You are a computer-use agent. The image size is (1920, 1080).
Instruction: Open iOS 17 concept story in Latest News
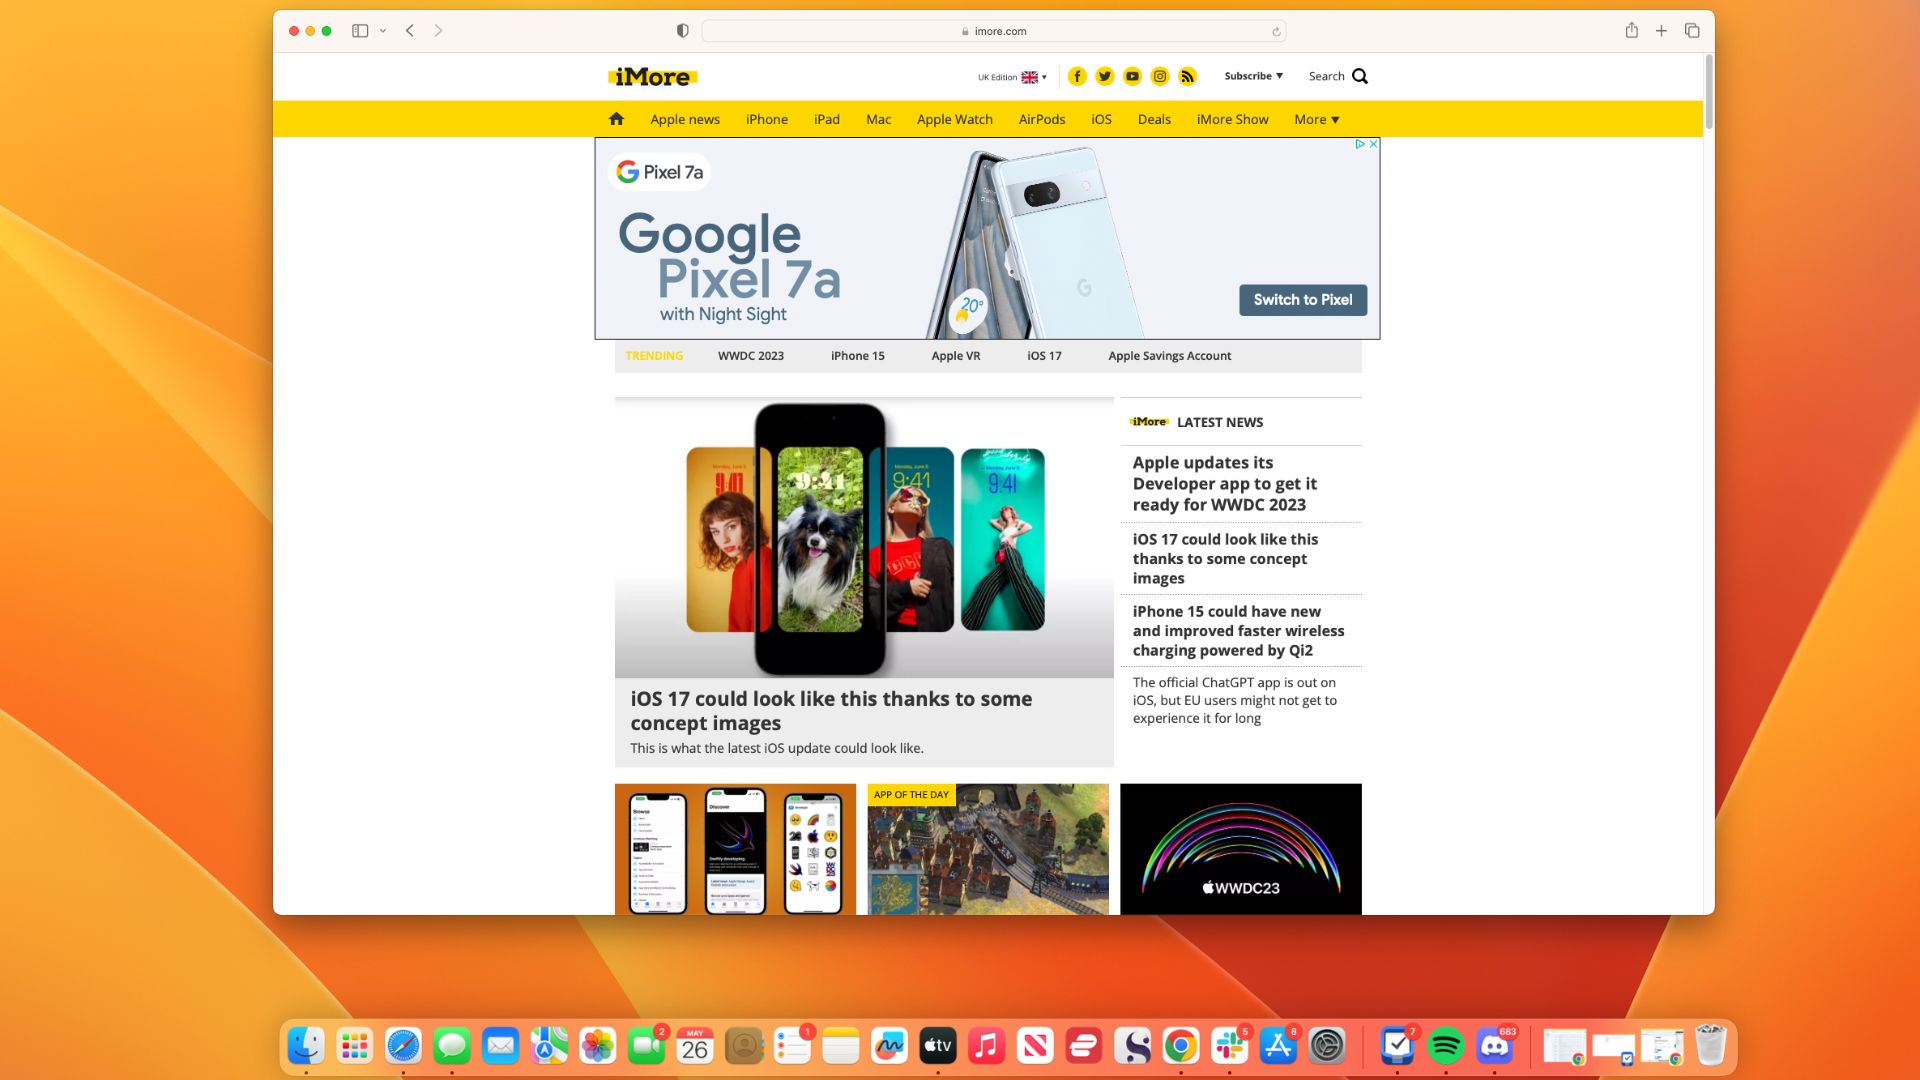(1225, 558)
